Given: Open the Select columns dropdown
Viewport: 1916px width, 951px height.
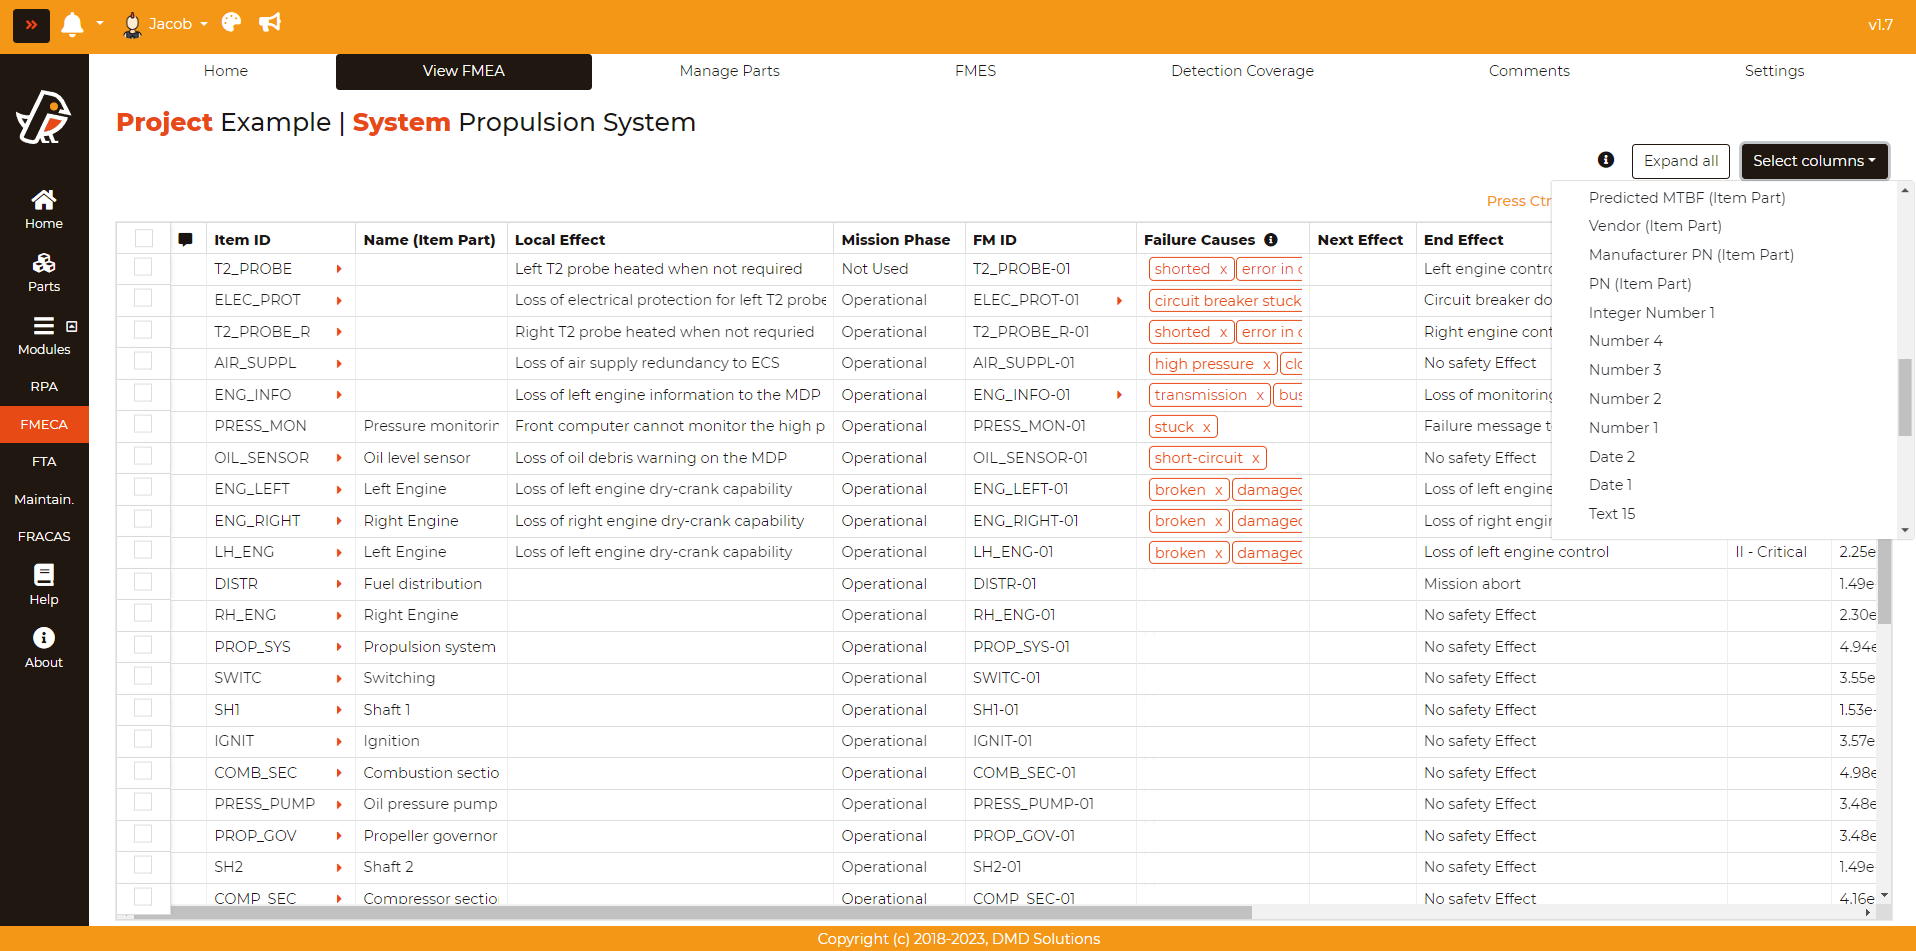Looking at the screenshot, I should tap(1813, 161).
